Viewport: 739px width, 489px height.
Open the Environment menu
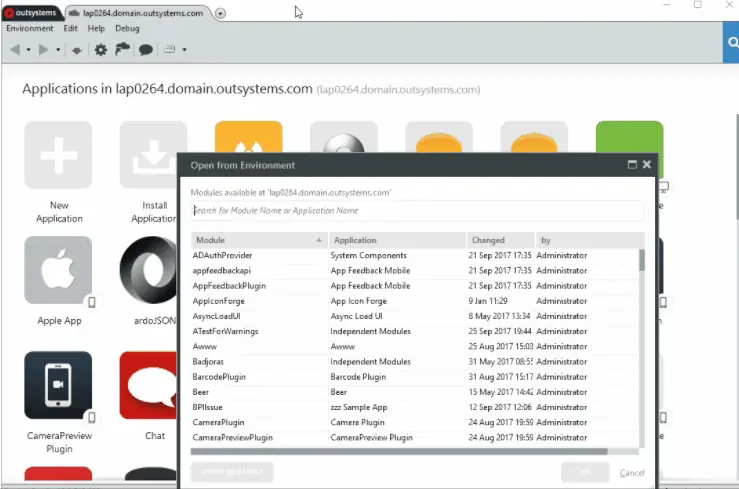point(30,28)
